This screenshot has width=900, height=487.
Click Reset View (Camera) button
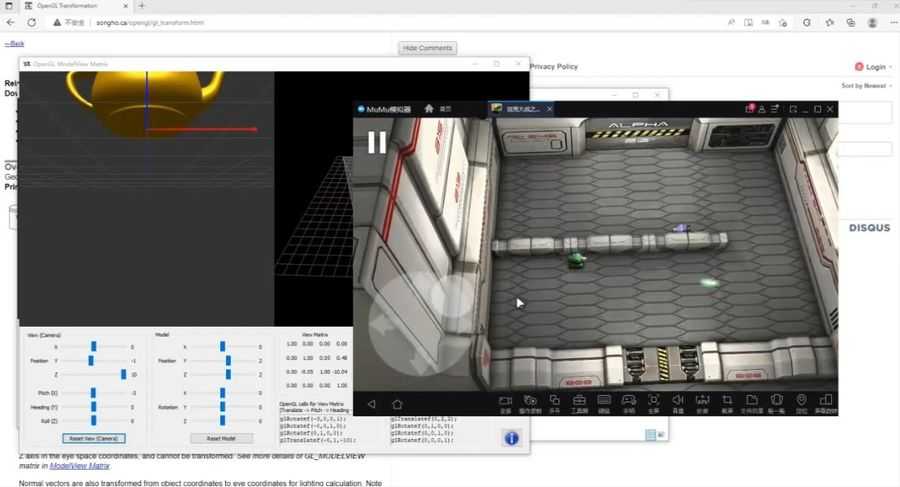point(94,438)
